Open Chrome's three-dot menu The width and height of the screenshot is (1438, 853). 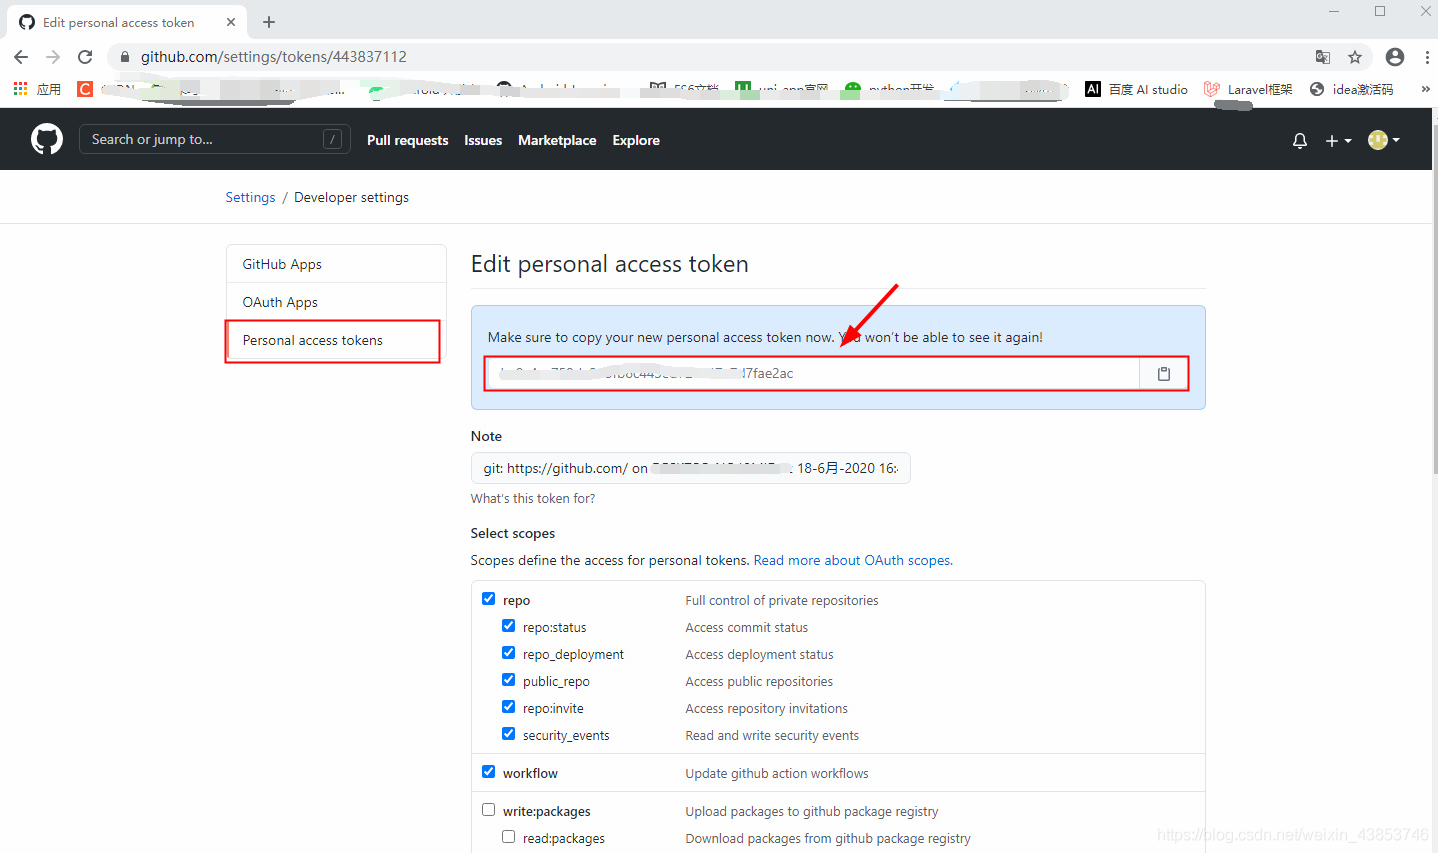click(x=1427, y=57)
